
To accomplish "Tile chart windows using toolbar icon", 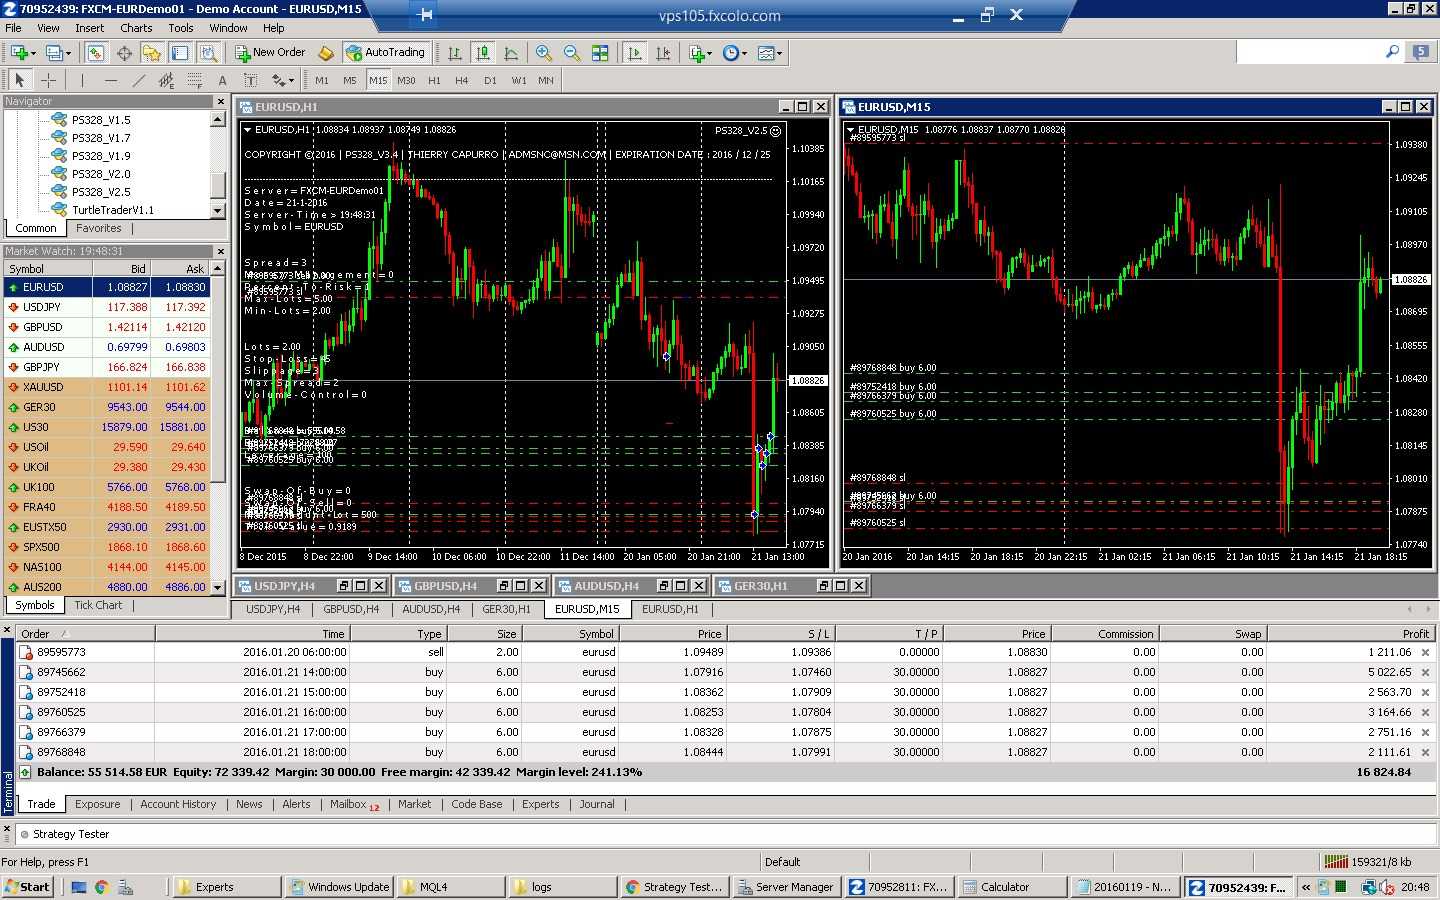I will [x=600, y=53].
